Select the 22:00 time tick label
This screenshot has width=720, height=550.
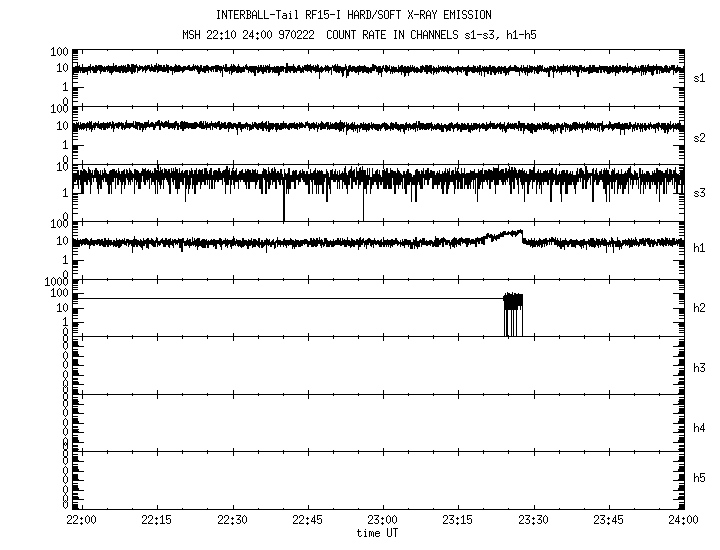point(81,520)
